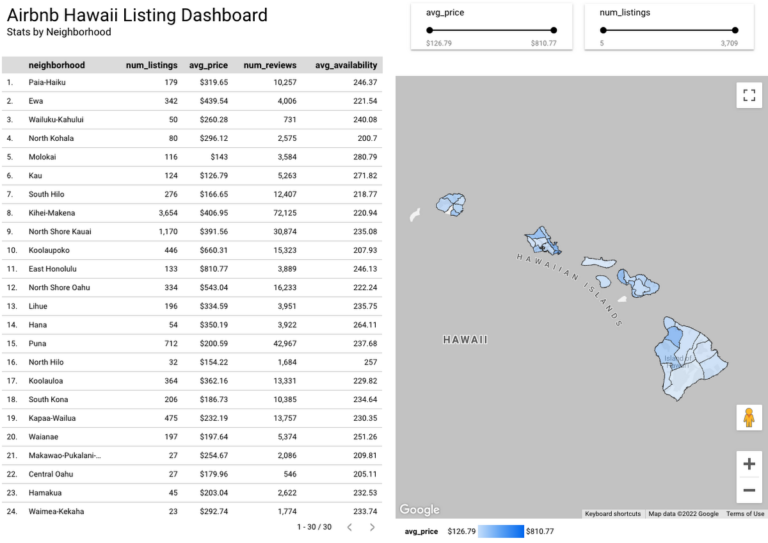Select the Ewa neighborhood cell
768x543 pixels.
[x=36, y=101]
